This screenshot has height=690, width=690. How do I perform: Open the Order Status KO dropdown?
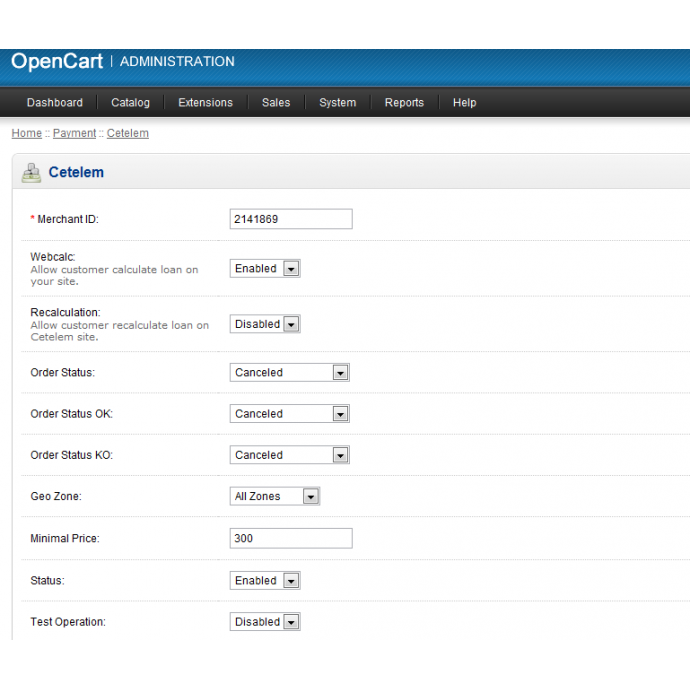tap(290, 455)
